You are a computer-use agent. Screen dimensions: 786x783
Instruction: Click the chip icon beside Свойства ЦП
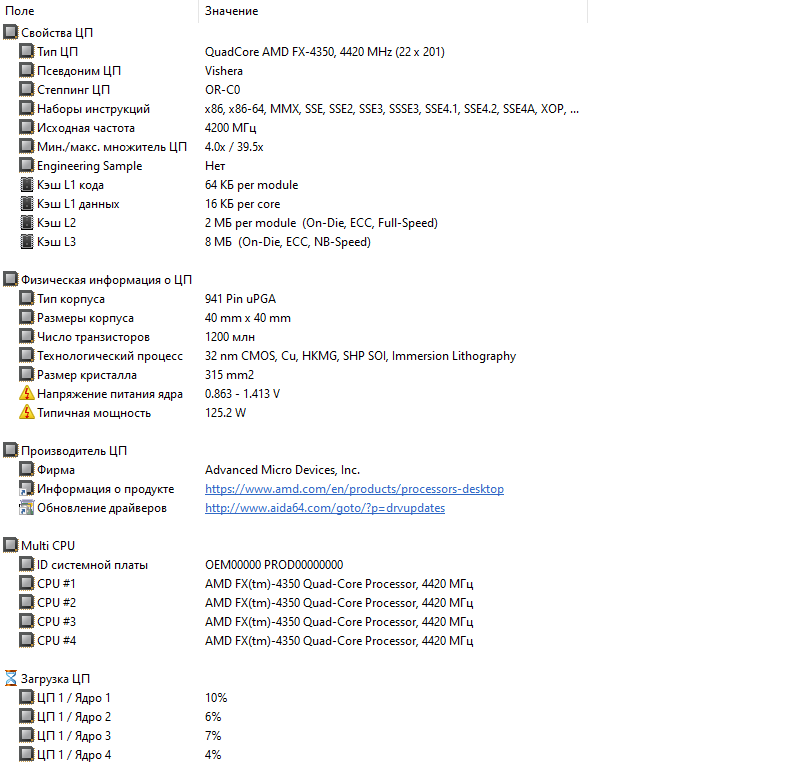click(x=11, y=32)
